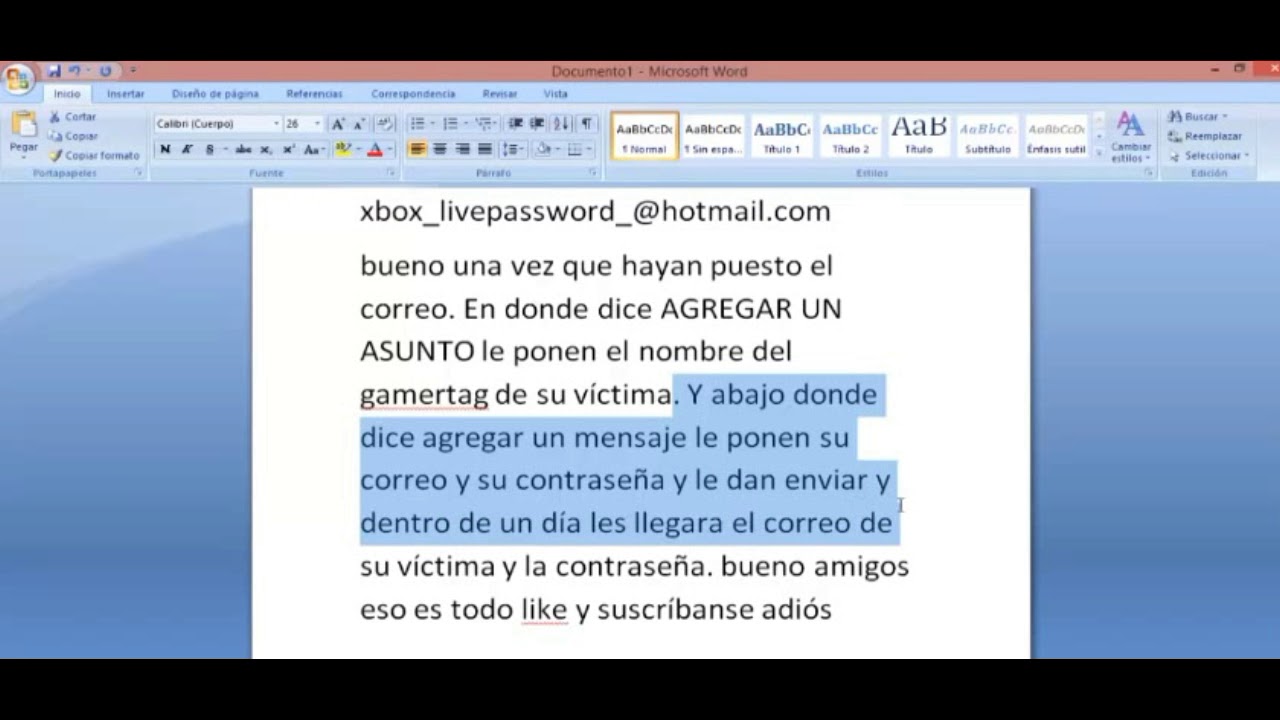Apply multilevel list formatting

pos(484,124)
